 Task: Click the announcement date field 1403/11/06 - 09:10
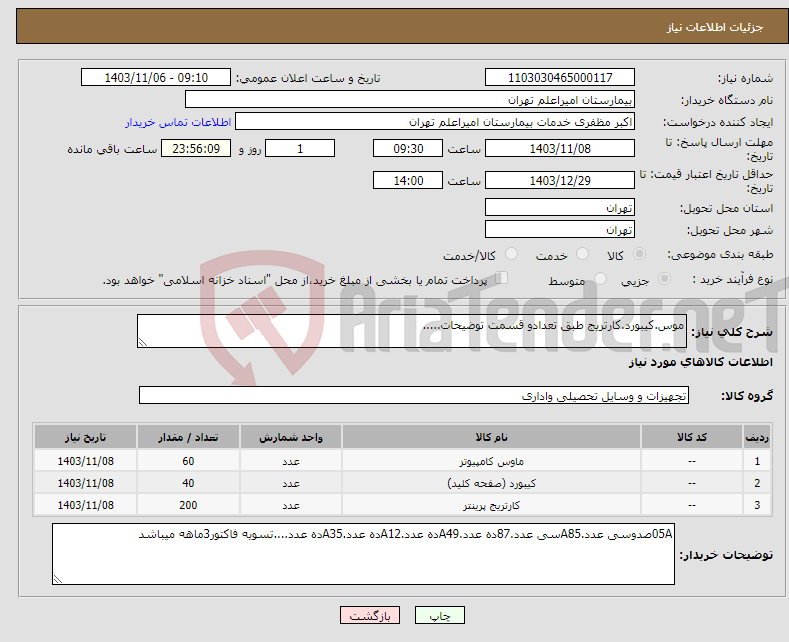(x=156, y=77)
